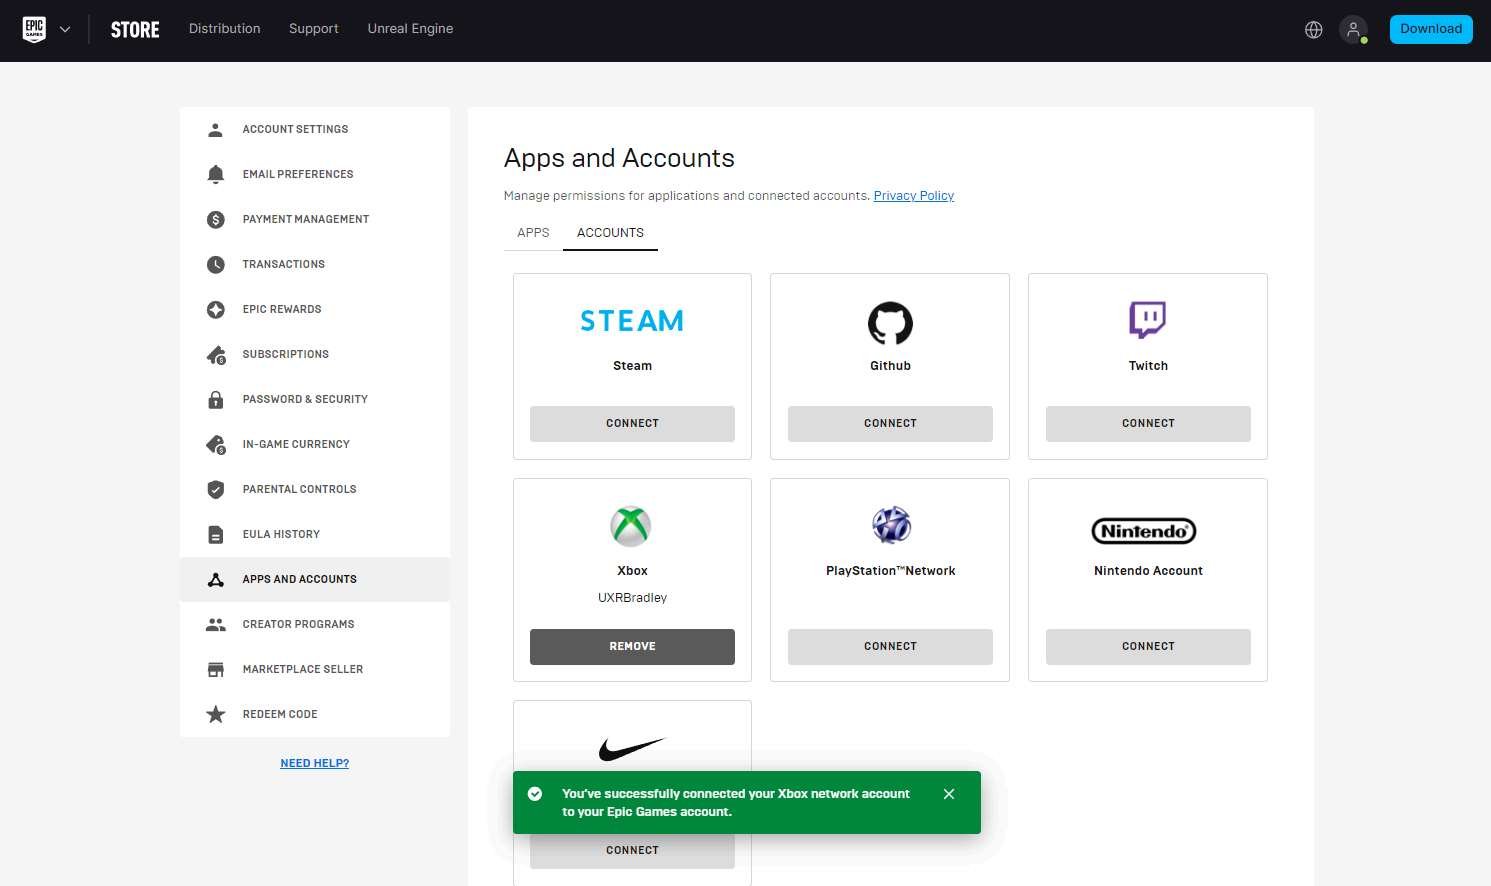Click the Nike swoosh logo
This screenshot has width=1491, height=886.
pyautogui.click(x=631, y=748)
